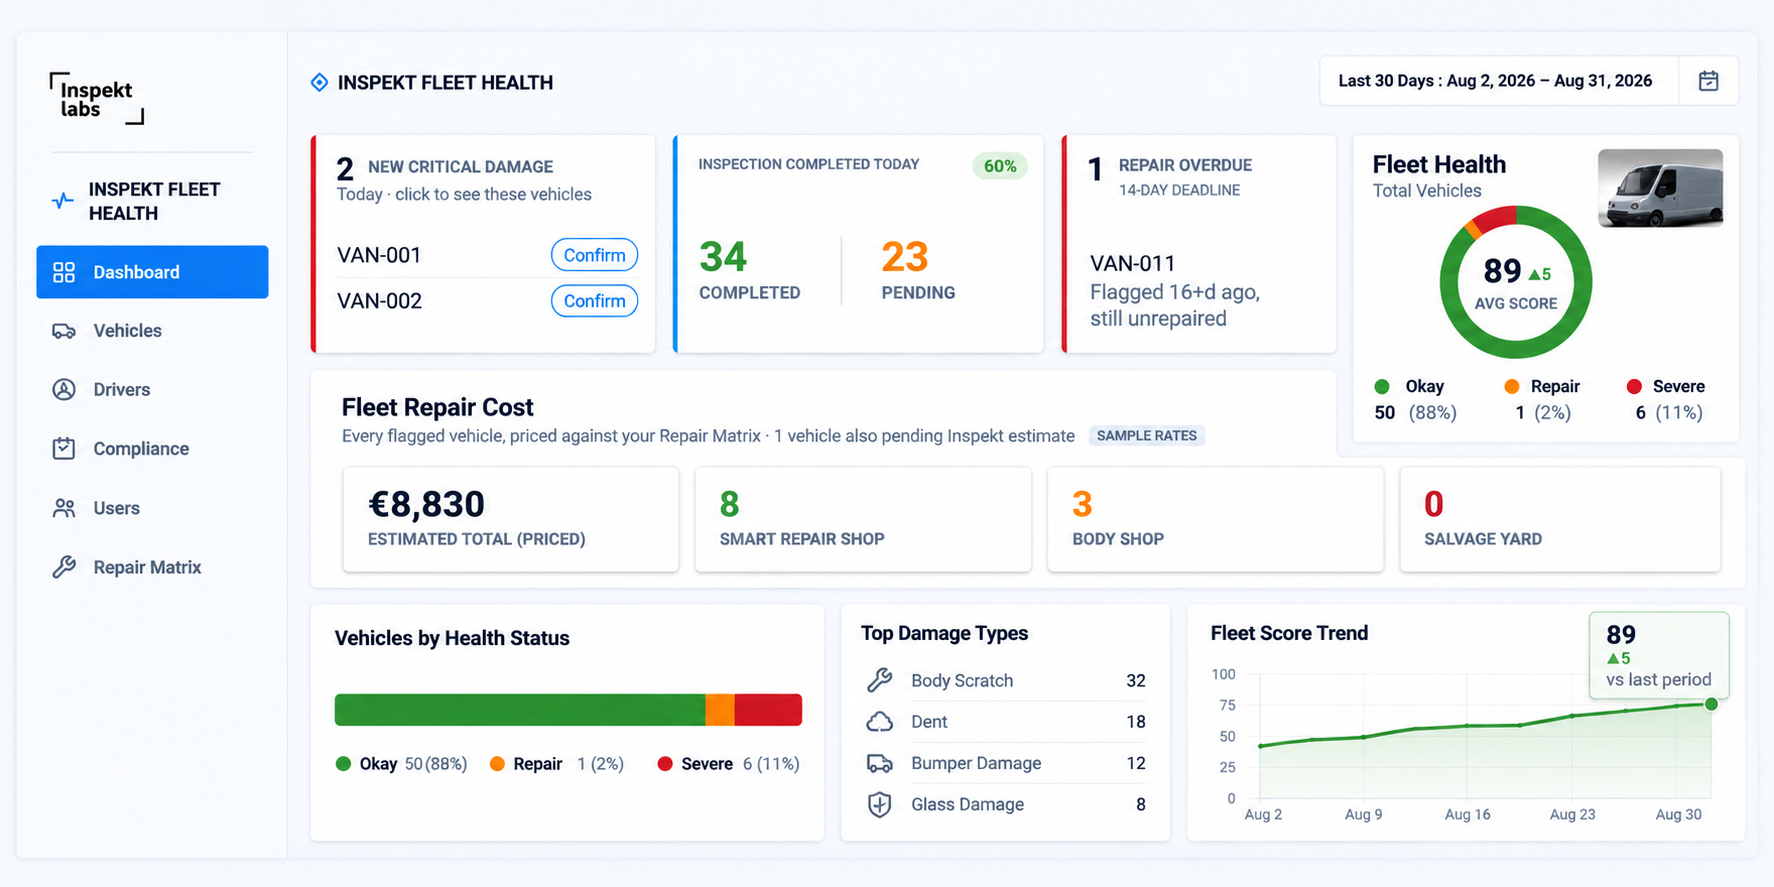The width and height of the screenshot is (1774, 887).
Task: Click the Dashboard grid icon
Action: 64,272
